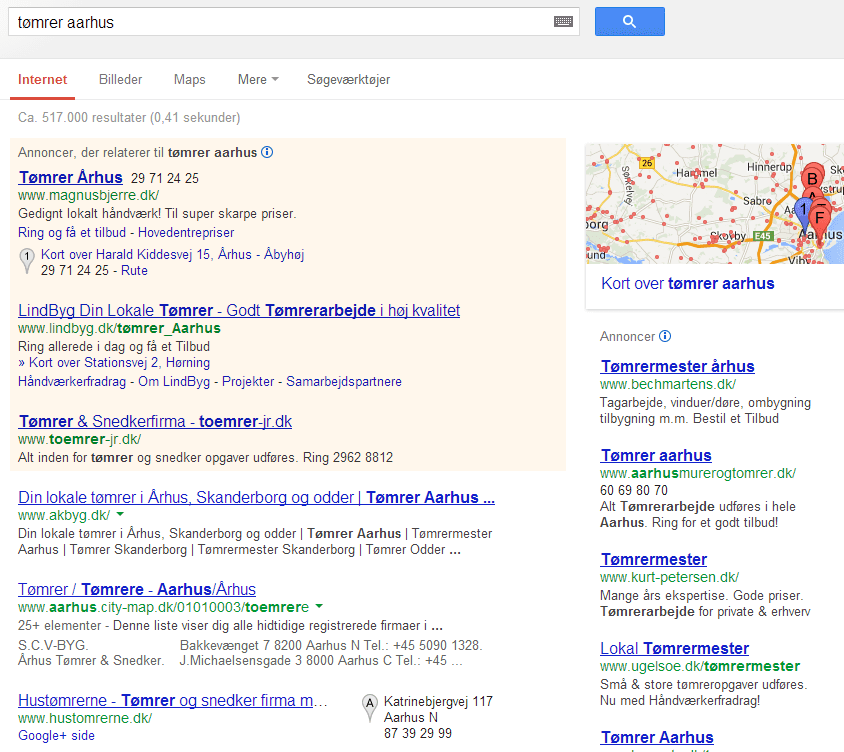
Task: Click the www.lindbyg.dk/tømrer_Aarhus URL text
Action: (x=119, y=328)
